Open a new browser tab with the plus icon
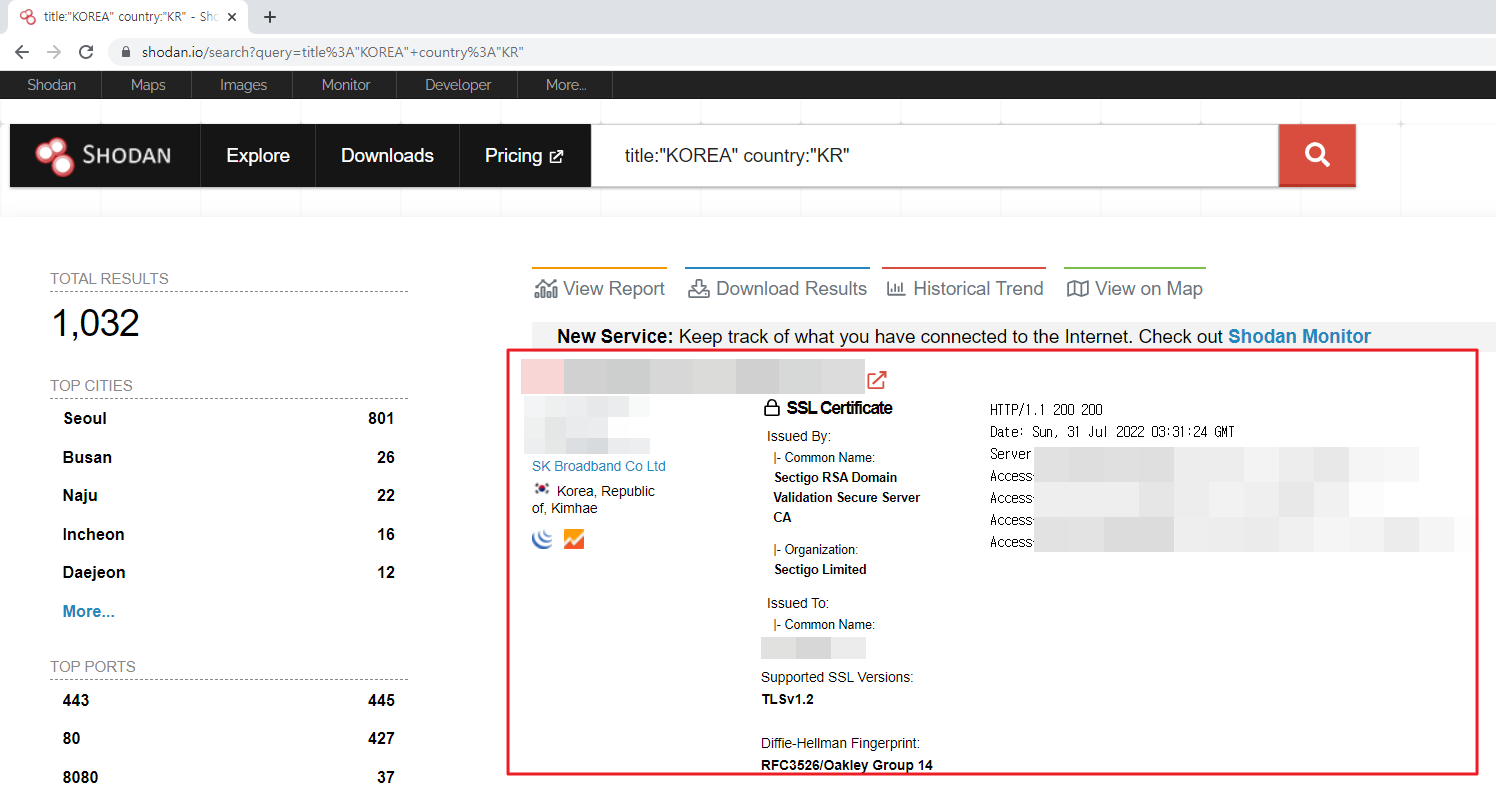The image size is (1496, 789). 269,17
